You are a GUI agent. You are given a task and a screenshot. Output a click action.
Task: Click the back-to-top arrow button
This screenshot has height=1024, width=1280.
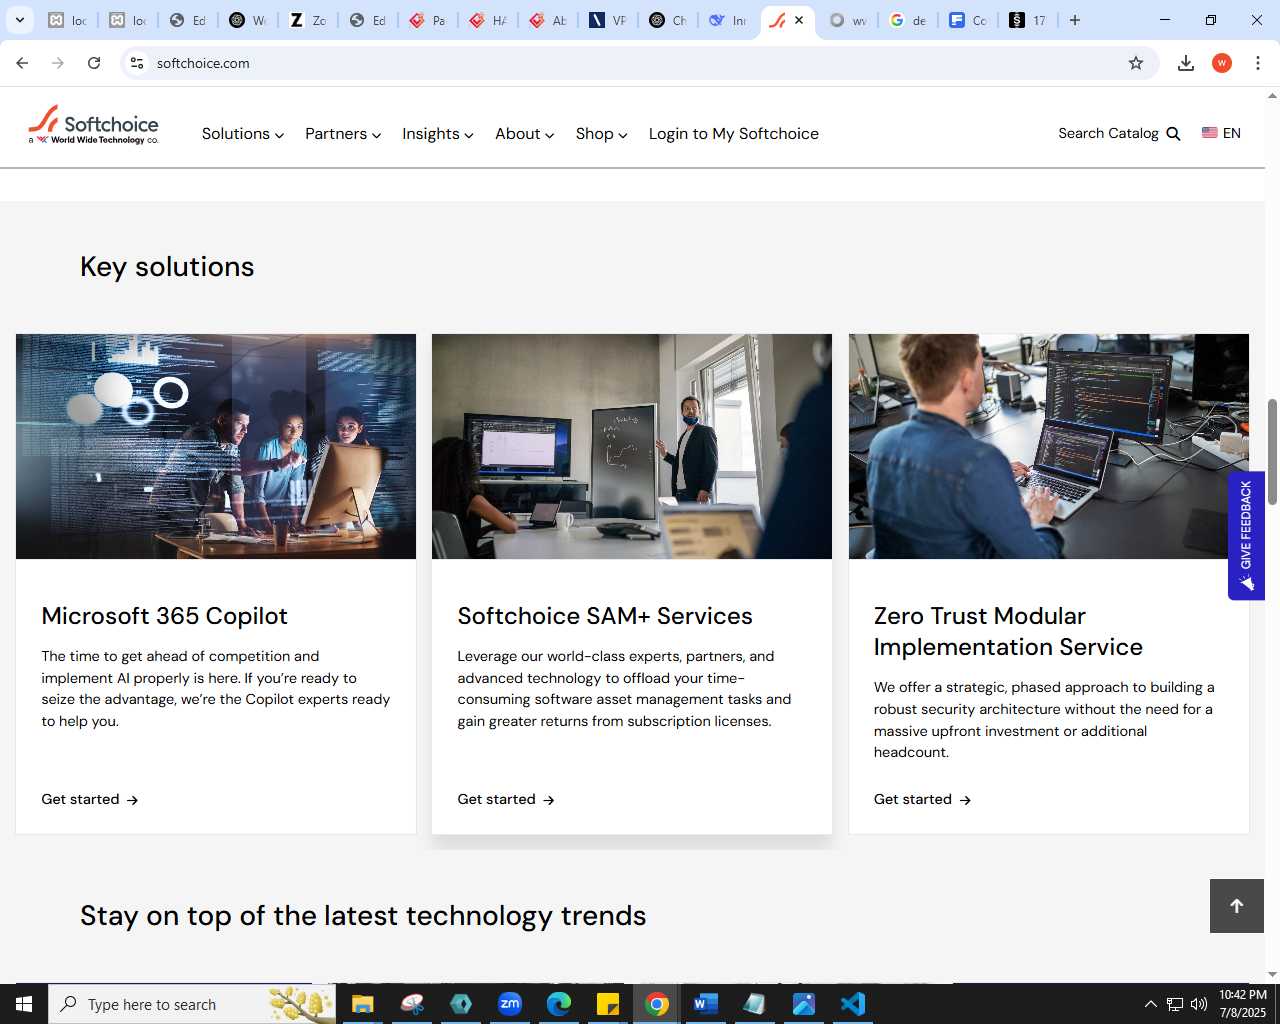(1237, 906)
